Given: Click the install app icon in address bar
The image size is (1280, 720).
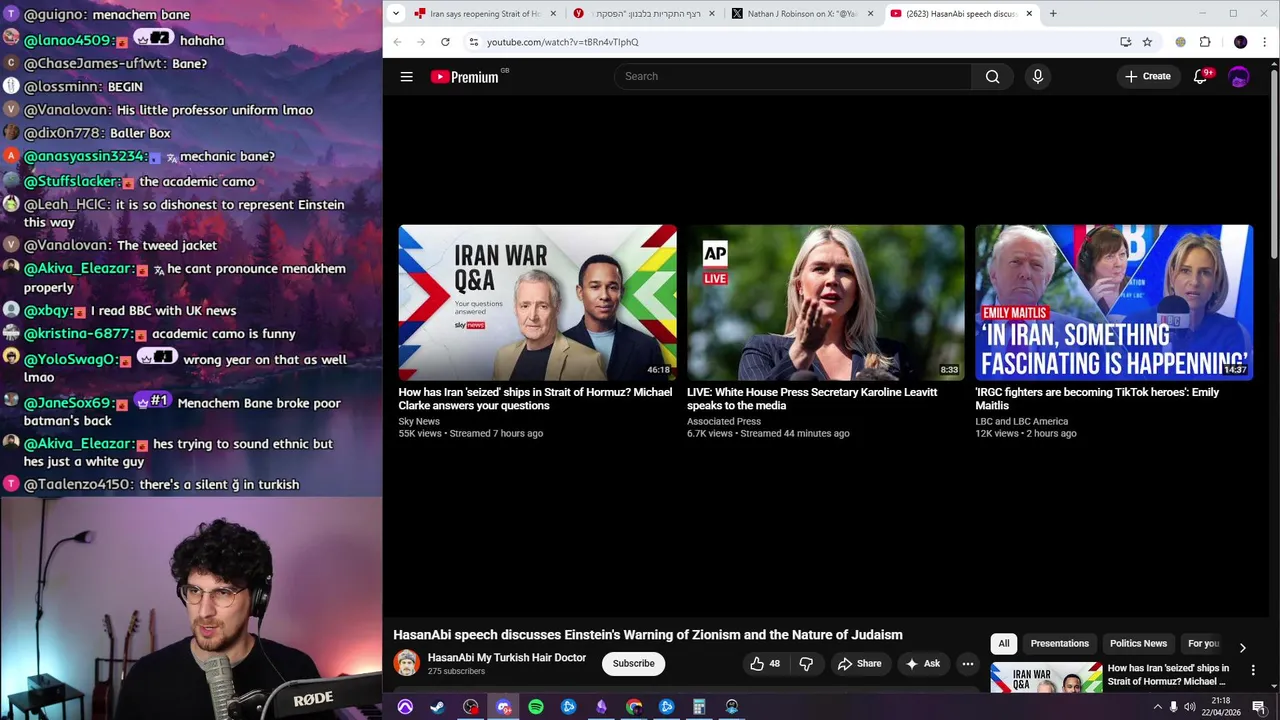Looking at the screenshot, I should tap(1125, 42).
